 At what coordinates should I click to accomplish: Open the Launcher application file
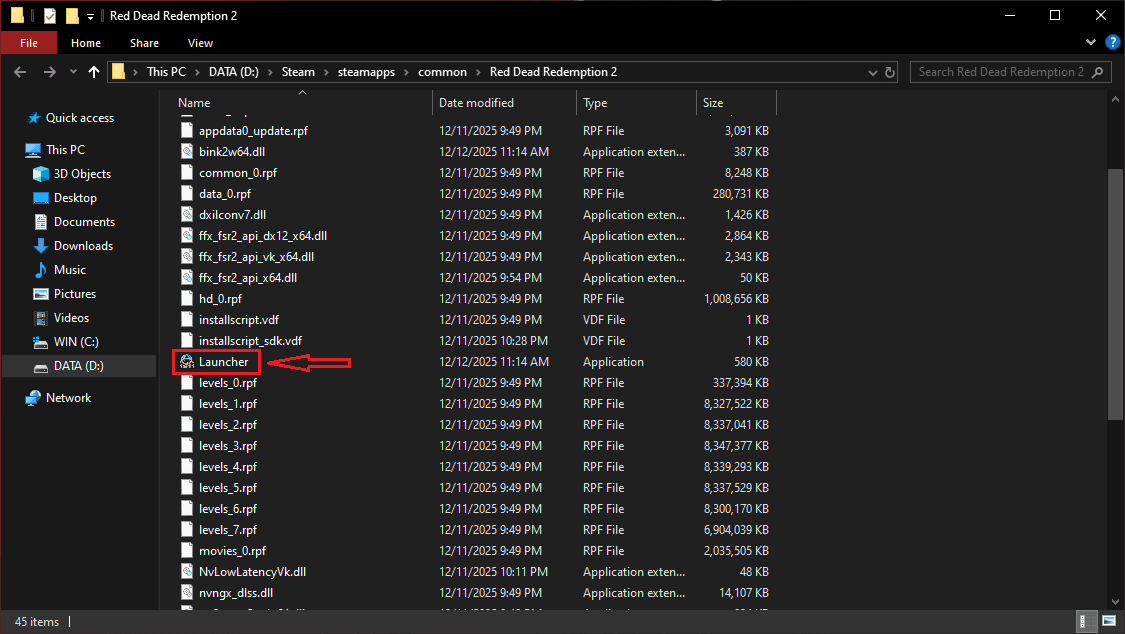click(222, 362)
